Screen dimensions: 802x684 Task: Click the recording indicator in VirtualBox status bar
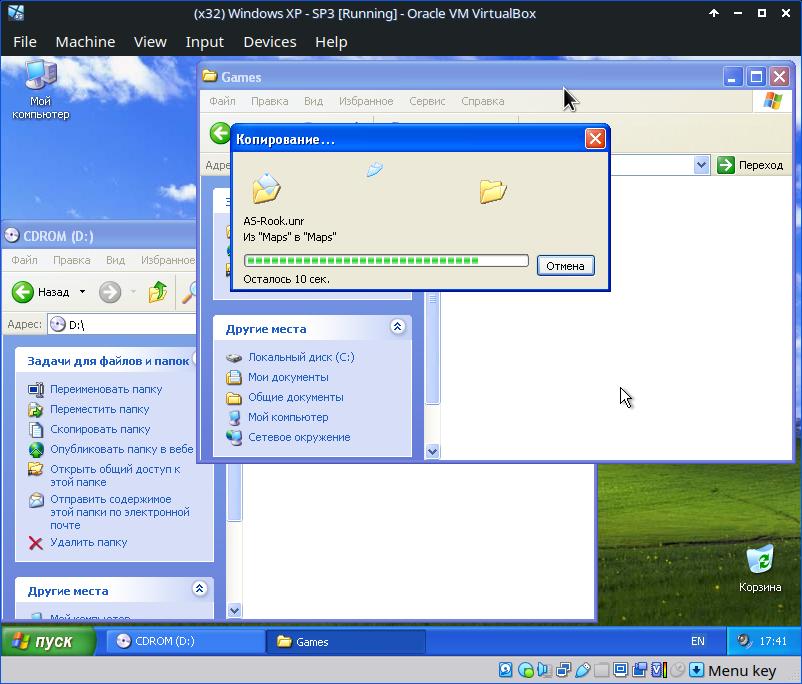click(x=639, y=669)
